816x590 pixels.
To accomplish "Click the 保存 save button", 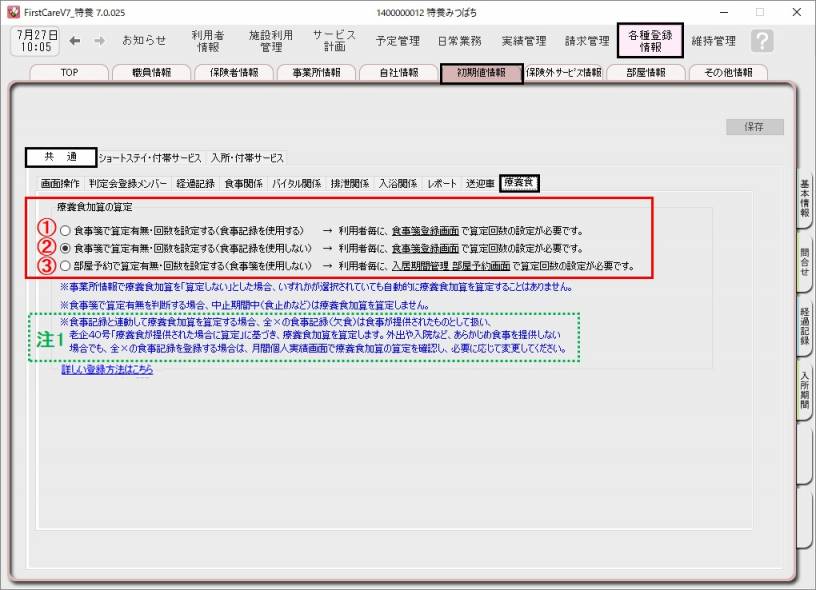I will tap(754, 127).
